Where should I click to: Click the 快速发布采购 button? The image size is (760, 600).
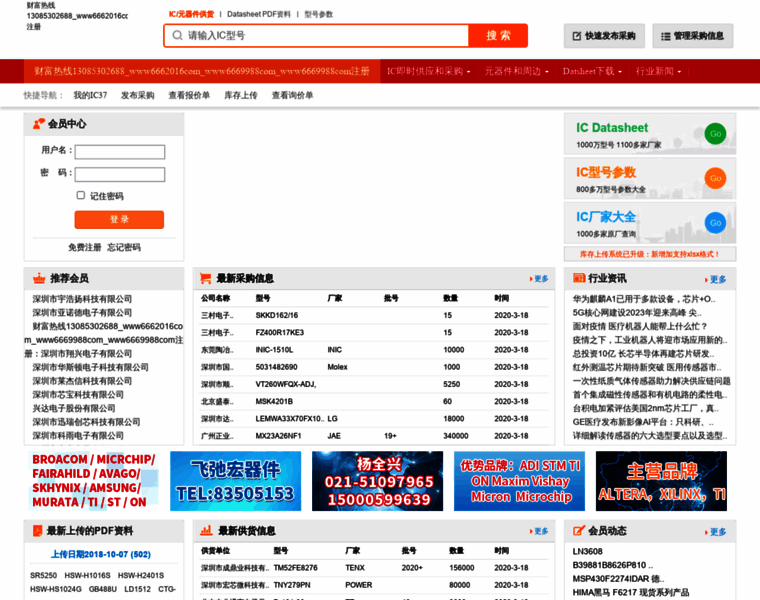[x=604, y=36]
